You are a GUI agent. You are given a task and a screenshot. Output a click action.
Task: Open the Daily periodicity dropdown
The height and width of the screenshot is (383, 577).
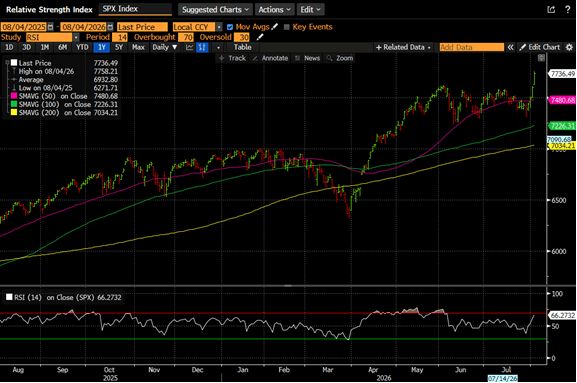click(164, 47)
